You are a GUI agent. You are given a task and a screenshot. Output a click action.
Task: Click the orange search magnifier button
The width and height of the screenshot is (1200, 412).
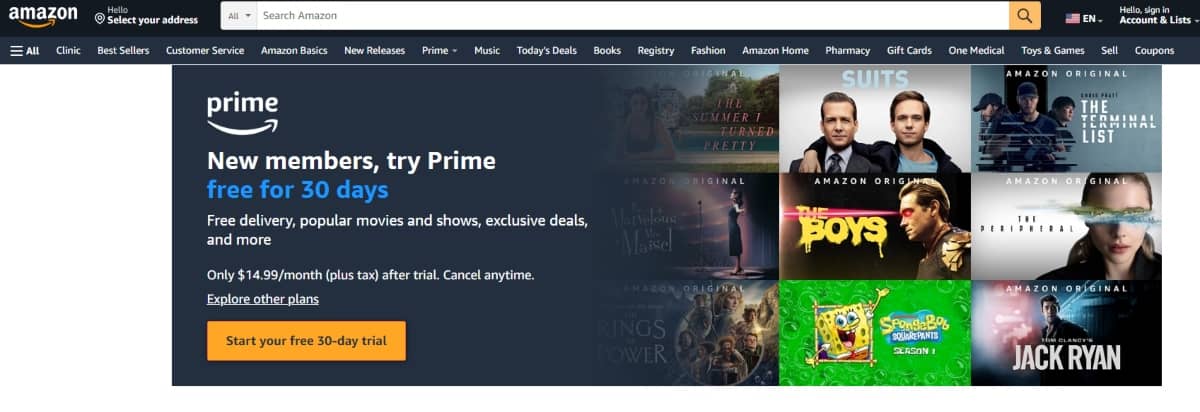[x=1025, y=16]
